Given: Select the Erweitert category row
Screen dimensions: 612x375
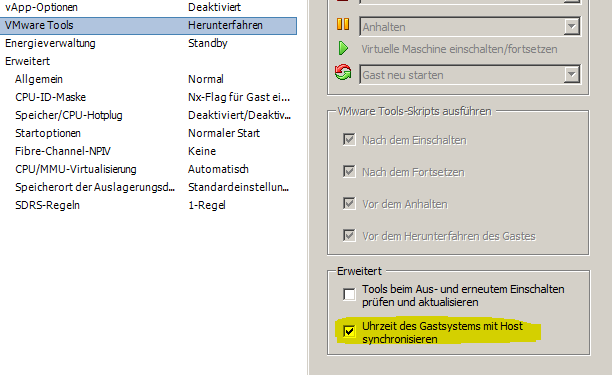Looking at the screenshot, I should pos(148,61).
